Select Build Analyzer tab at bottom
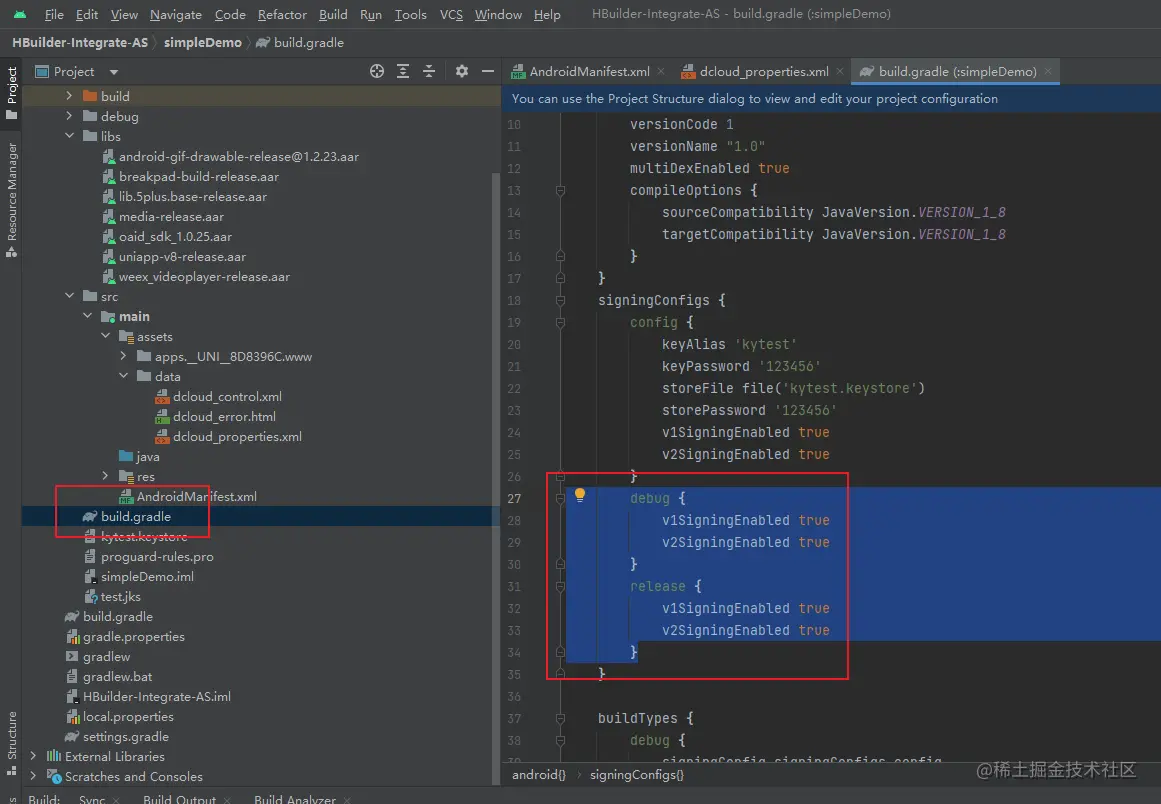1161x804 pixels. point(295,799)
